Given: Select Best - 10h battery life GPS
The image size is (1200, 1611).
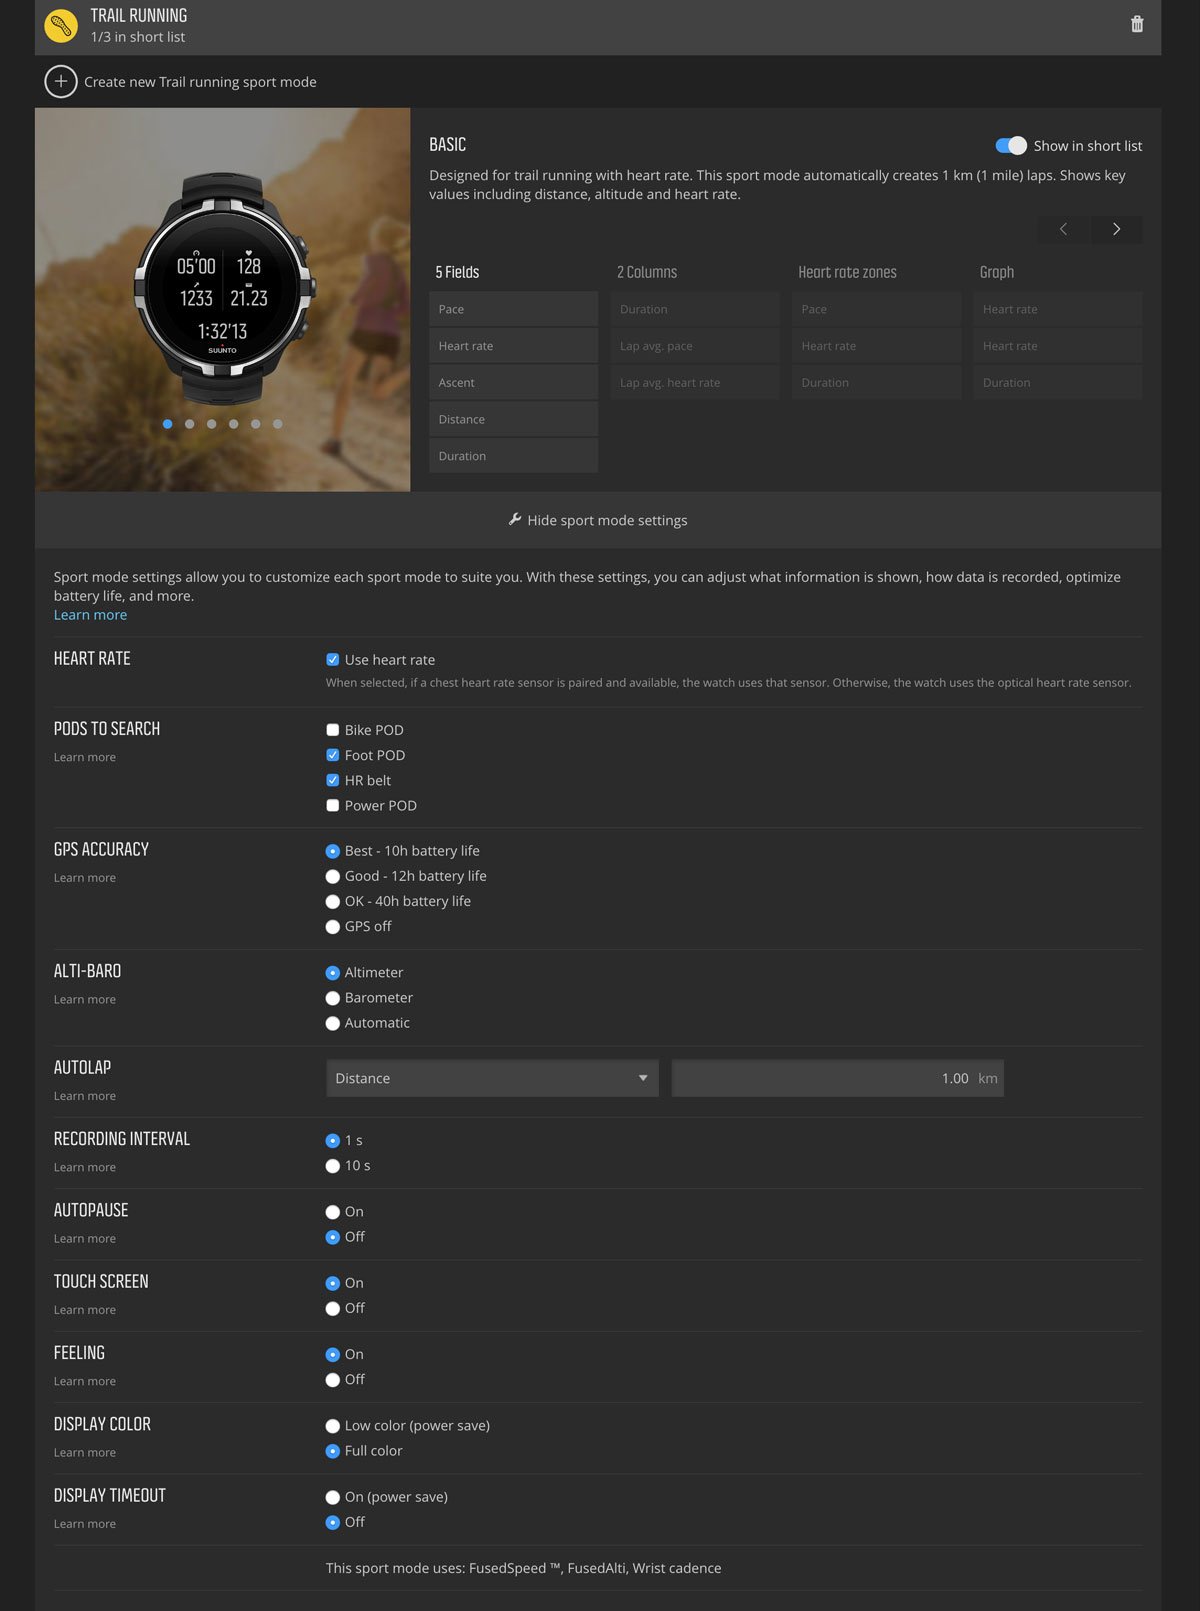Looking at the screenshot, I should (x=332, y=851).
